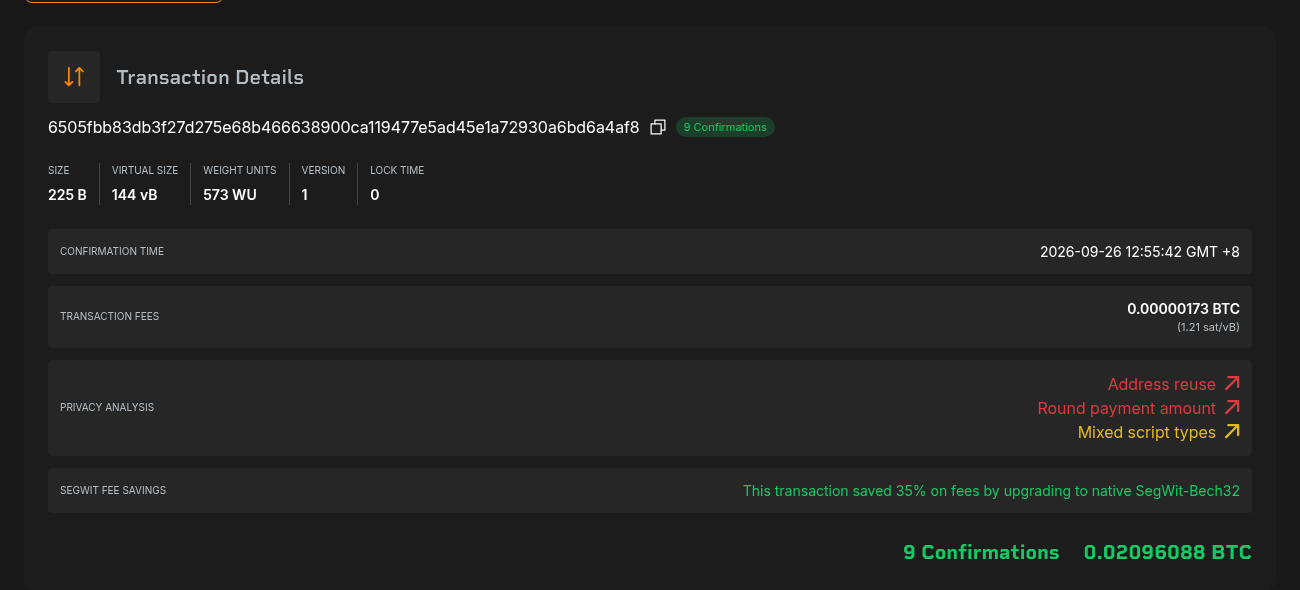Select the transaction hash text
The image size is (1300, 590).
point(344,127)
